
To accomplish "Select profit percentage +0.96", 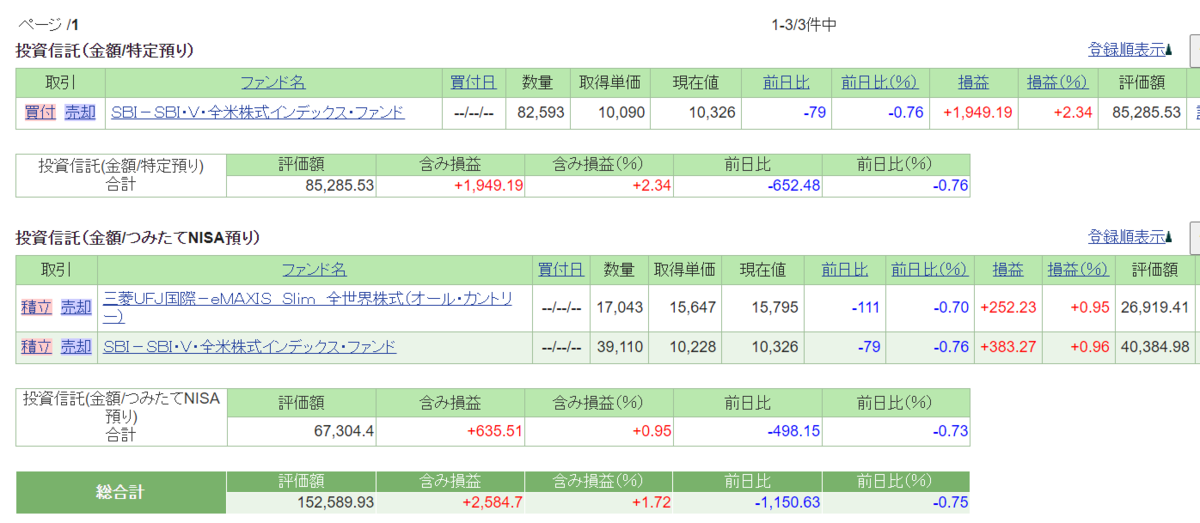I will 1090,347.
